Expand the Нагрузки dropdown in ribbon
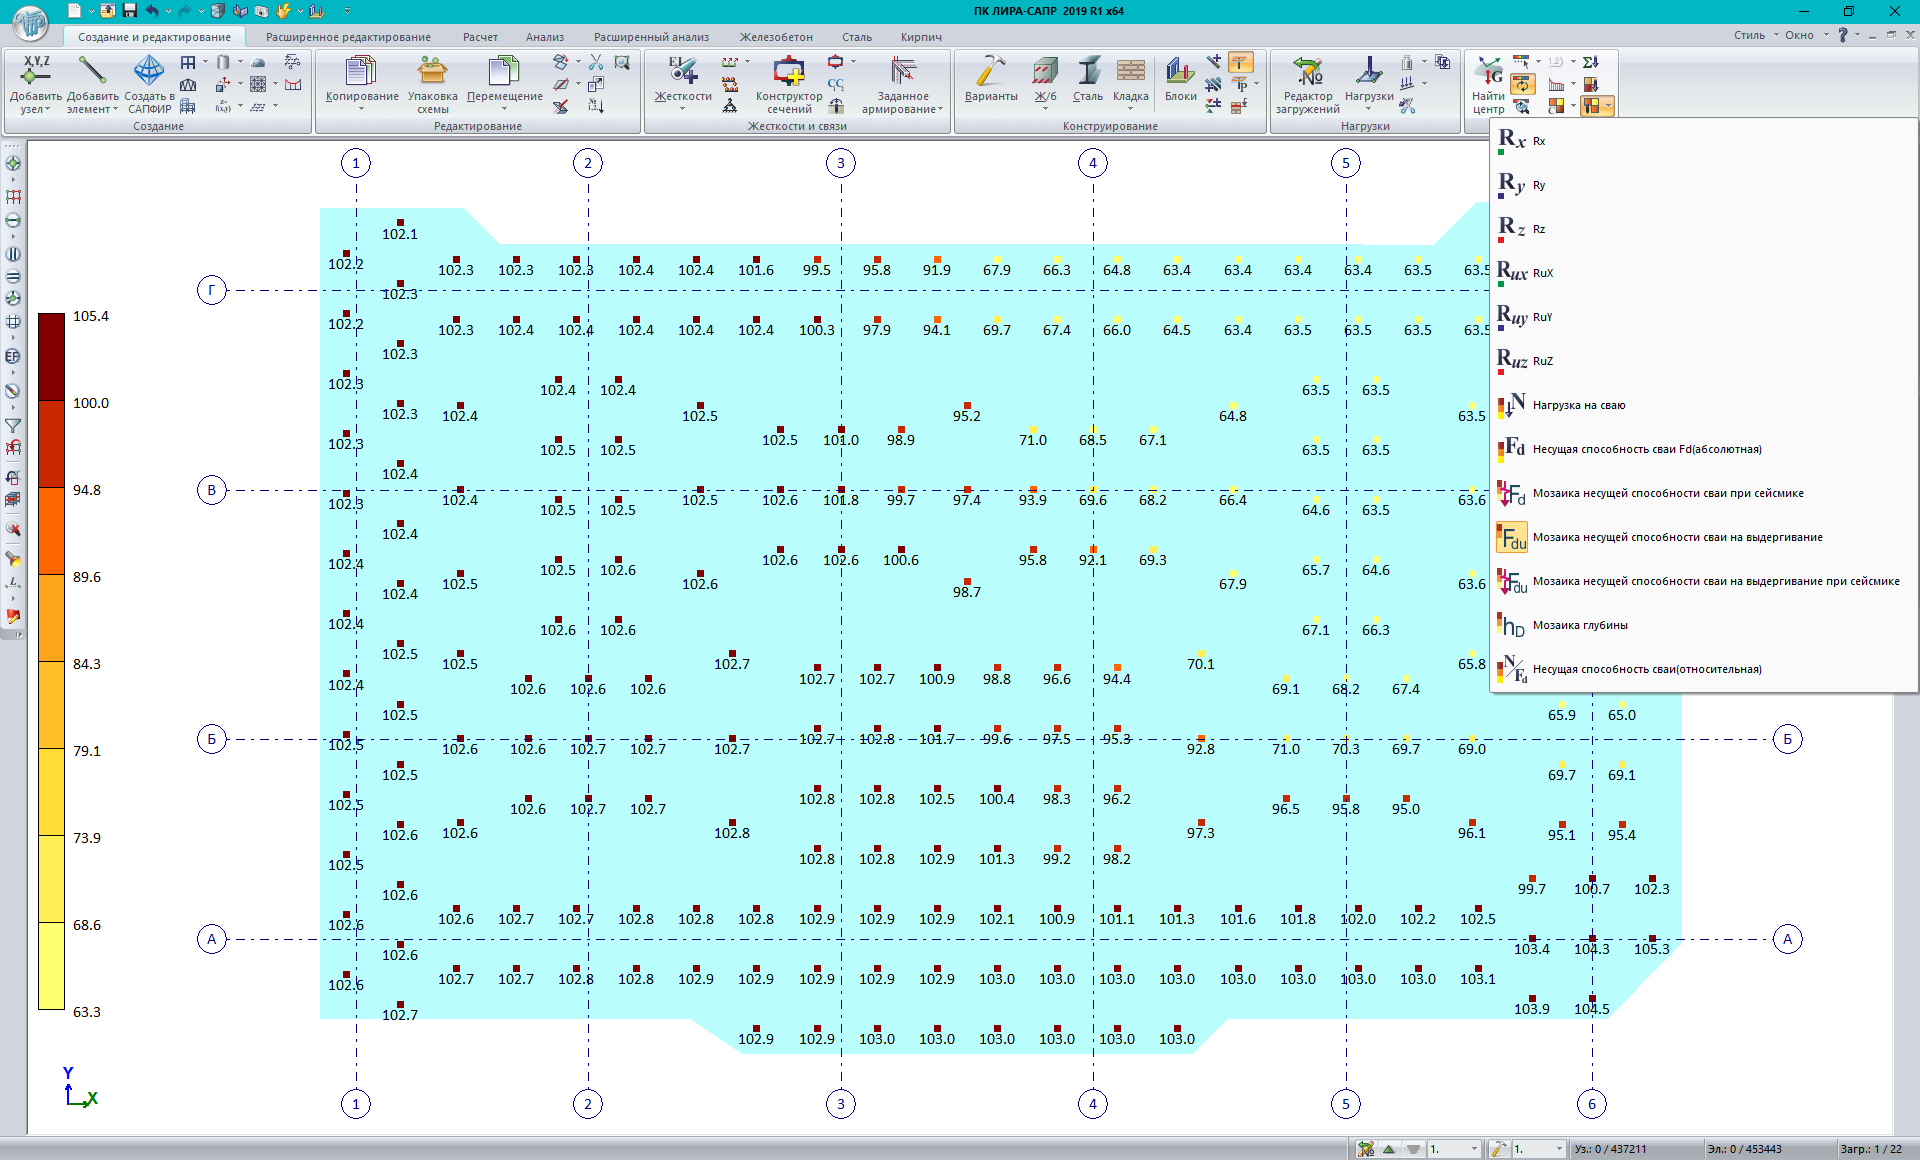 click(1369, 108)
